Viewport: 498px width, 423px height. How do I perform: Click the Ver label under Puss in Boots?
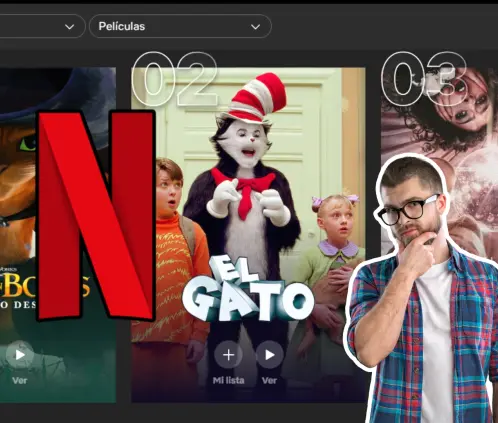click(20, 380)
